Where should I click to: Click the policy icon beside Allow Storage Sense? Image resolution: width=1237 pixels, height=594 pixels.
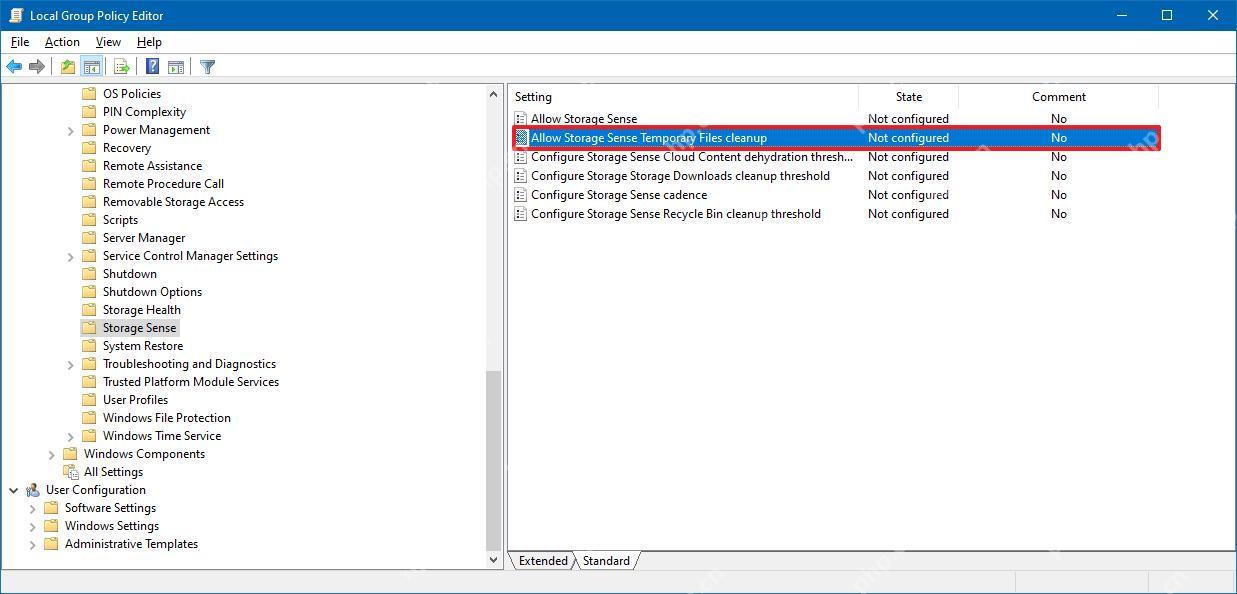click(x=520, y=119)
